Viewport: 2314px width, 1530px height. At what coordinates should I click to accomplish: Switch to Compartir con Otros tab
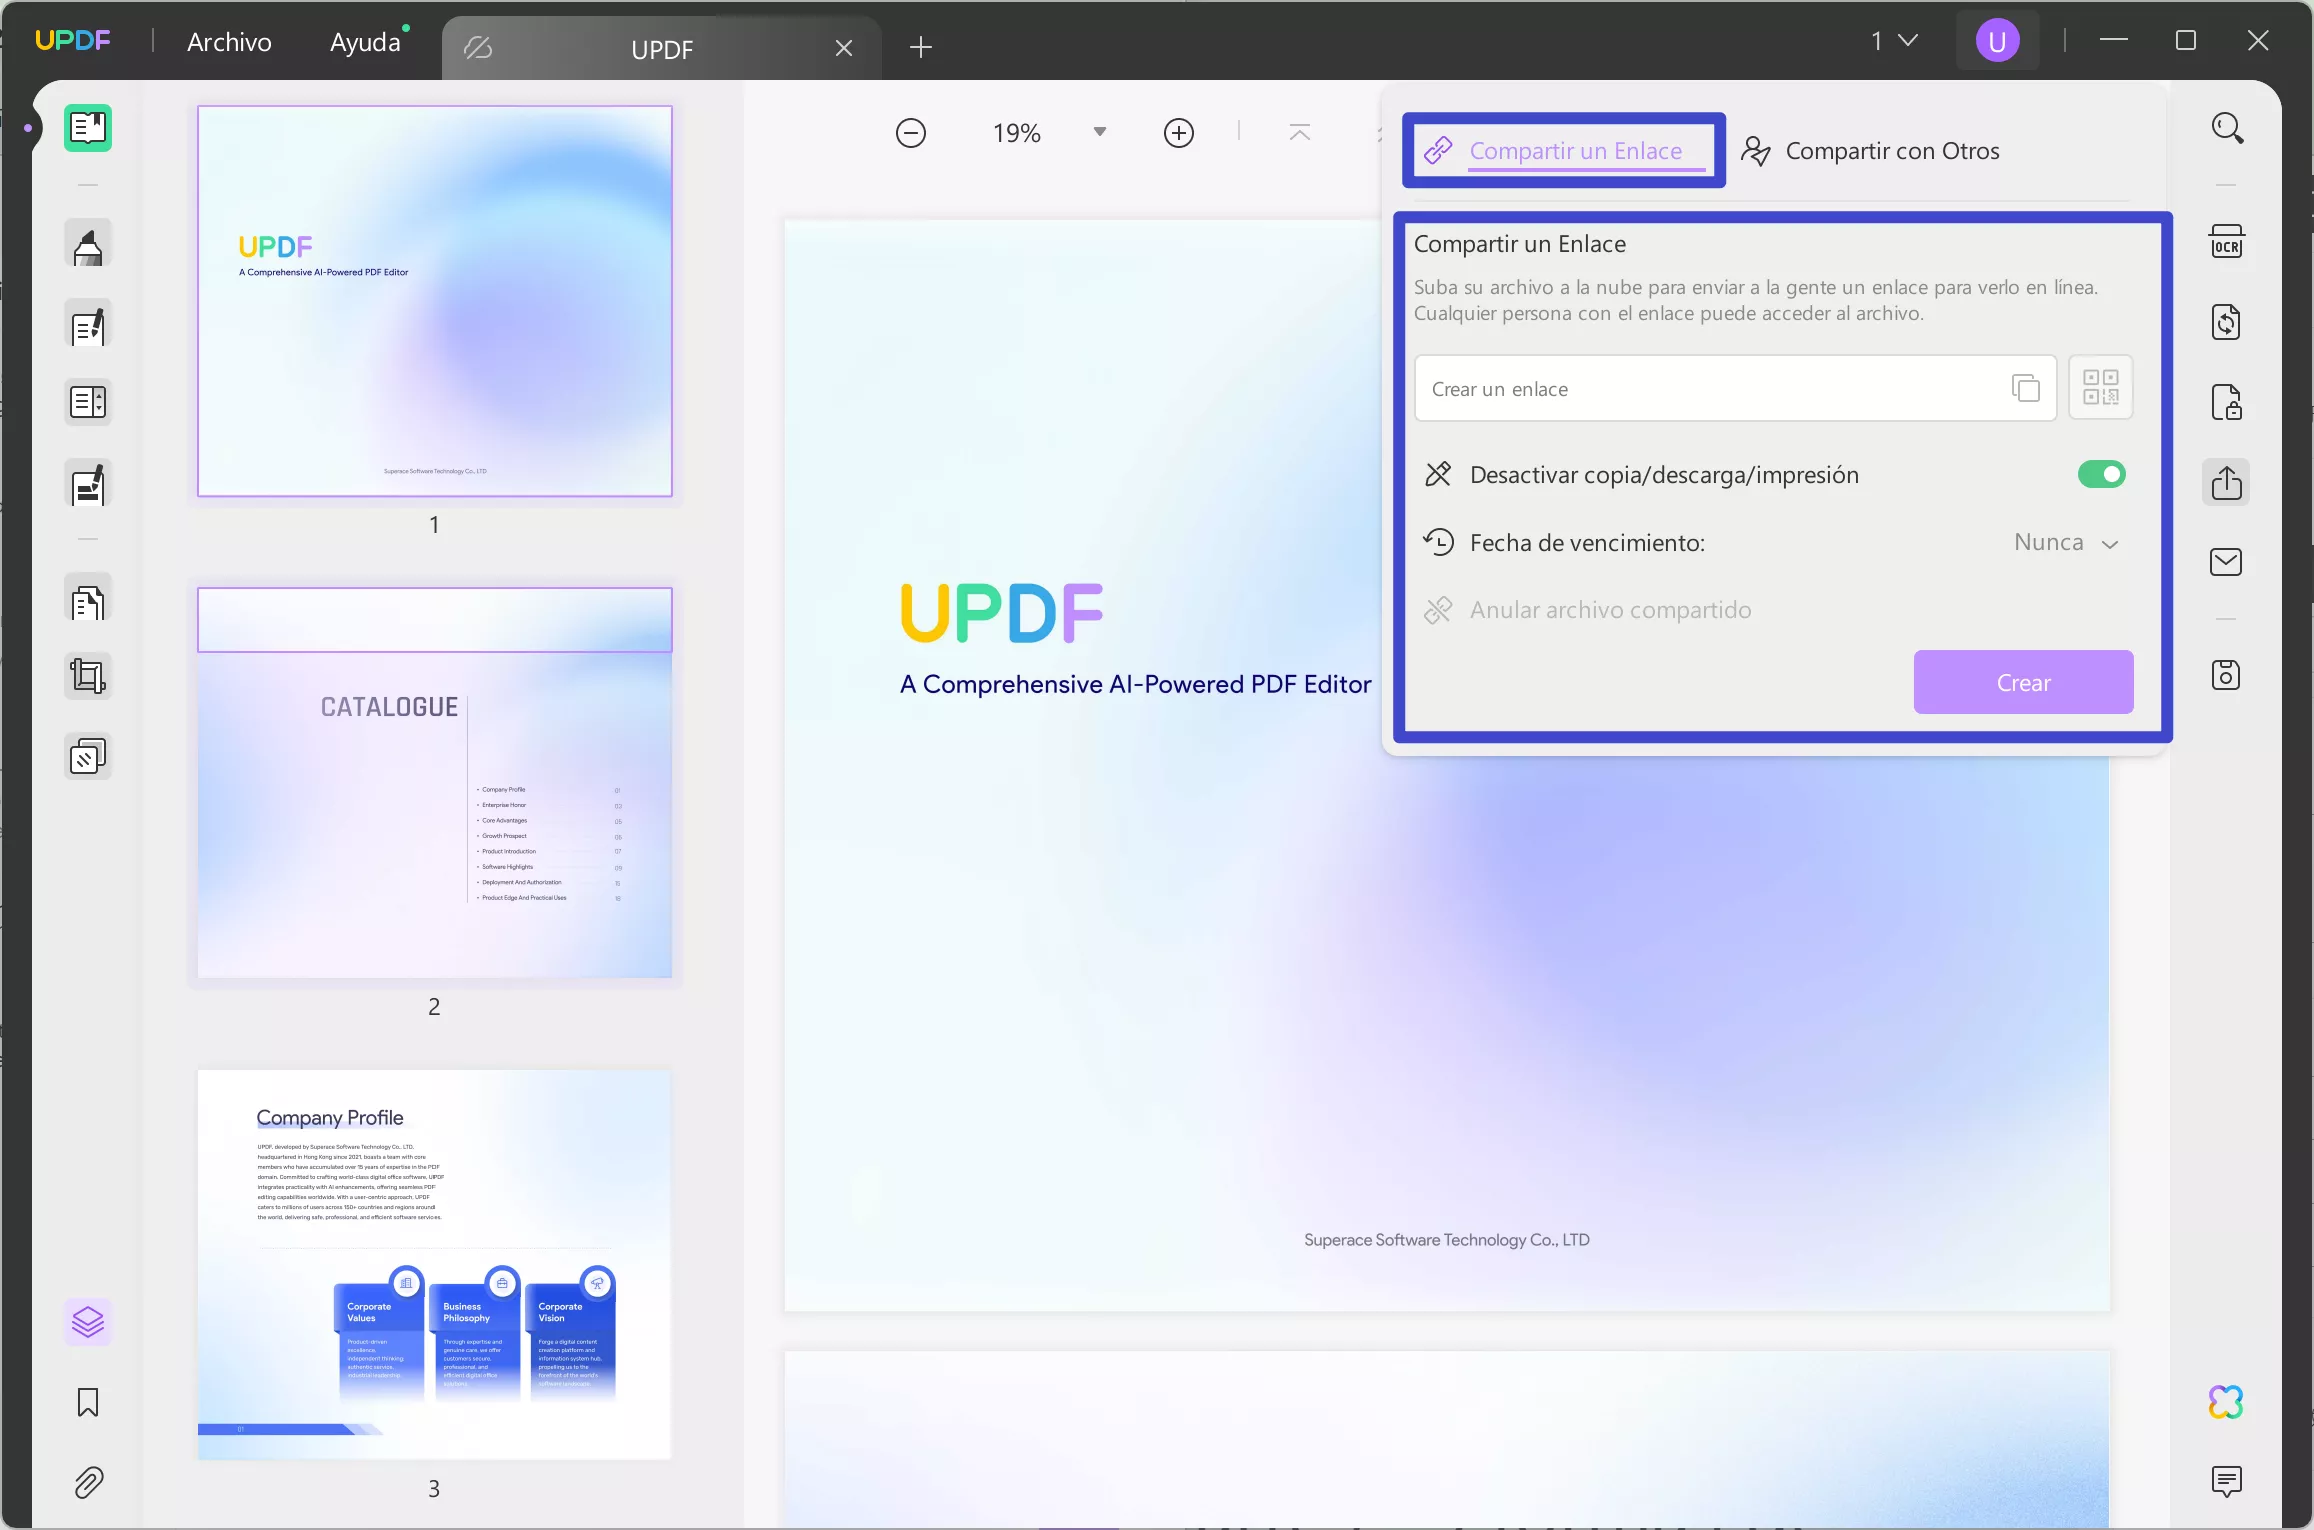click(x=1870, y=150)
